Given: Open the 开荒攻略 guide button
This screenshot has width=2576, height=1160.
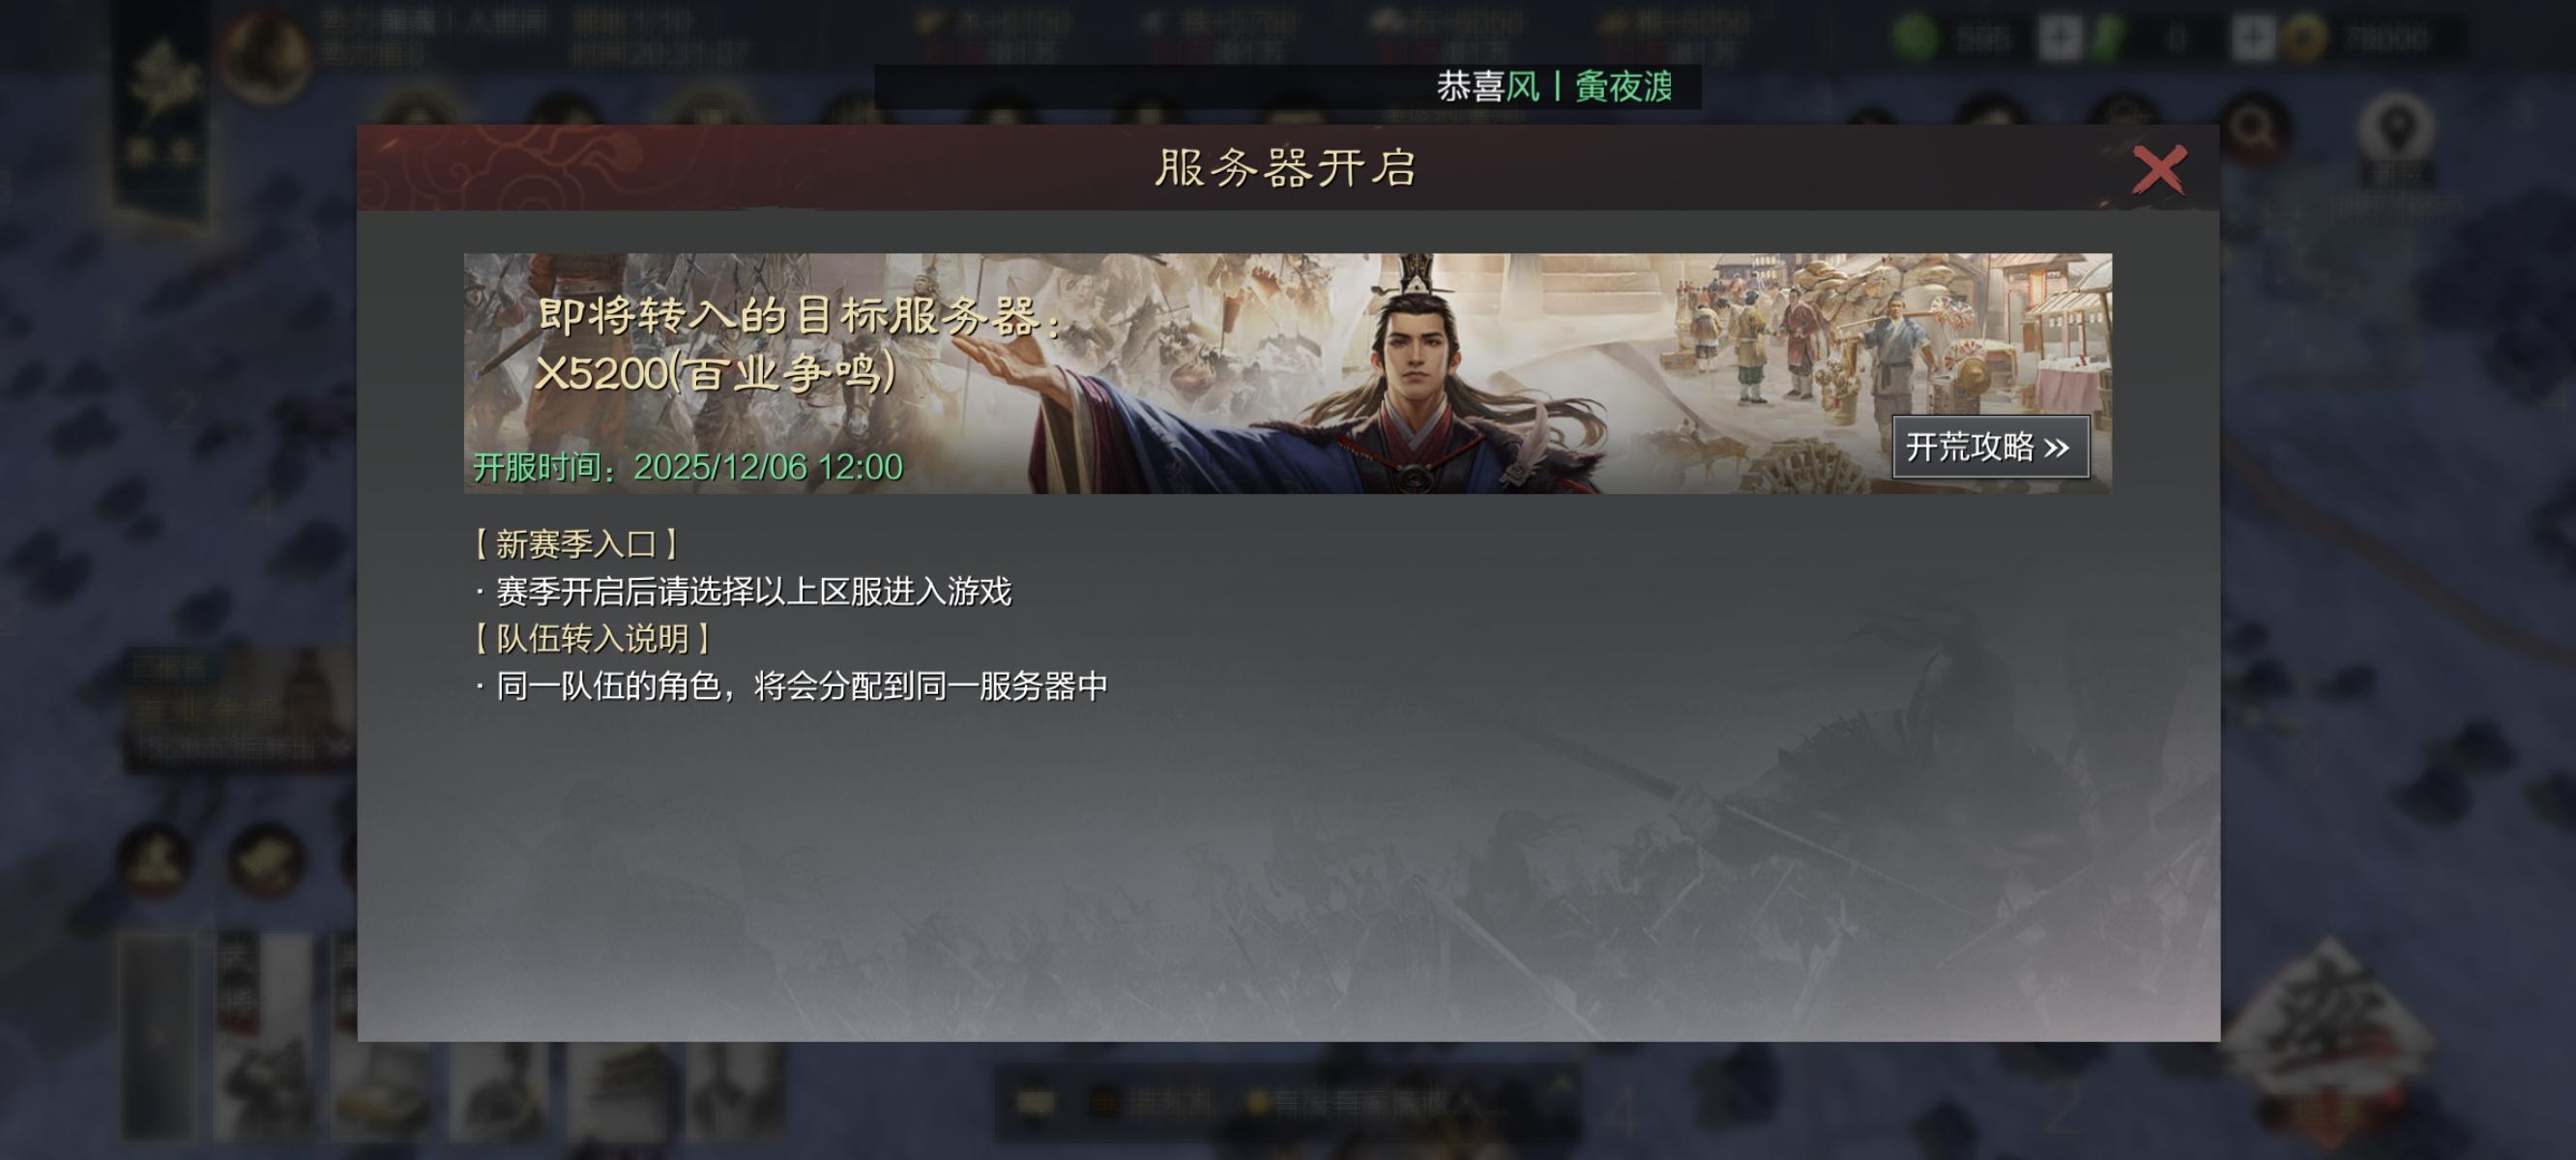Looking at the screenshot, I should pyautogui.click(x=1990, y=447).
